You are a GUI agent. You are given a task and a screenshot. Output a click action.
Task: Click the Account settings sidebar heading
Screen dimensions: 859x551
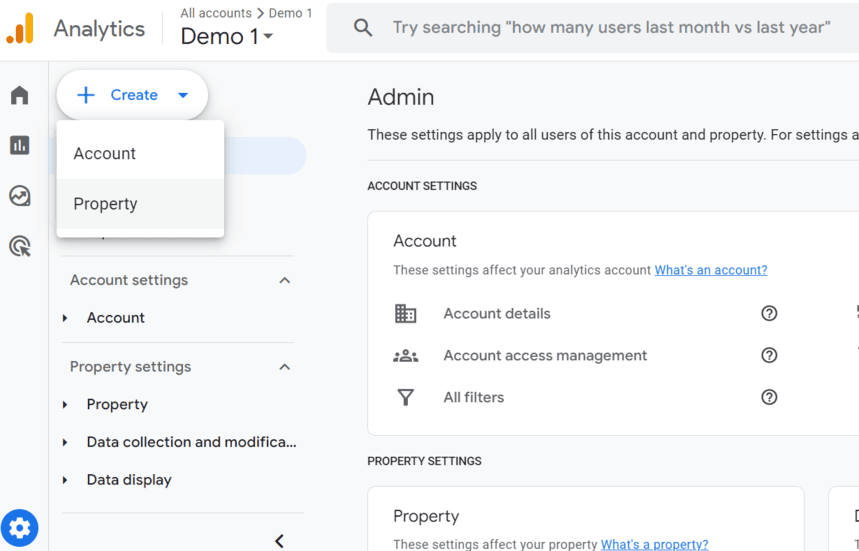coord(129,280)
